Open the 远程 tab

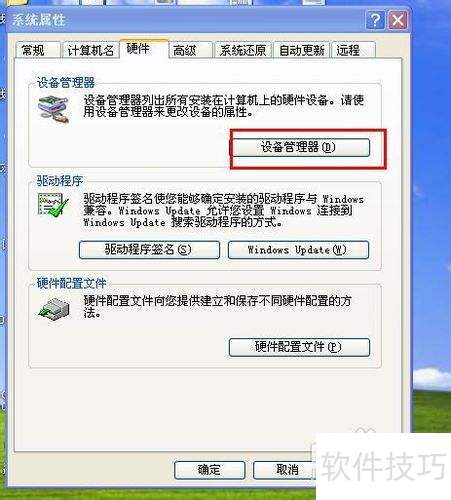[353, 50]
